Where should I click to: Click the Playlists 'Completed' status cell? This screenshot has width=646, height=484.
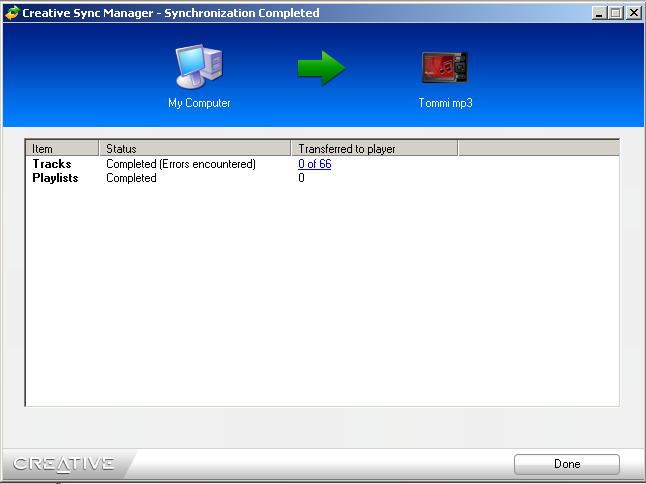(131, 178)
